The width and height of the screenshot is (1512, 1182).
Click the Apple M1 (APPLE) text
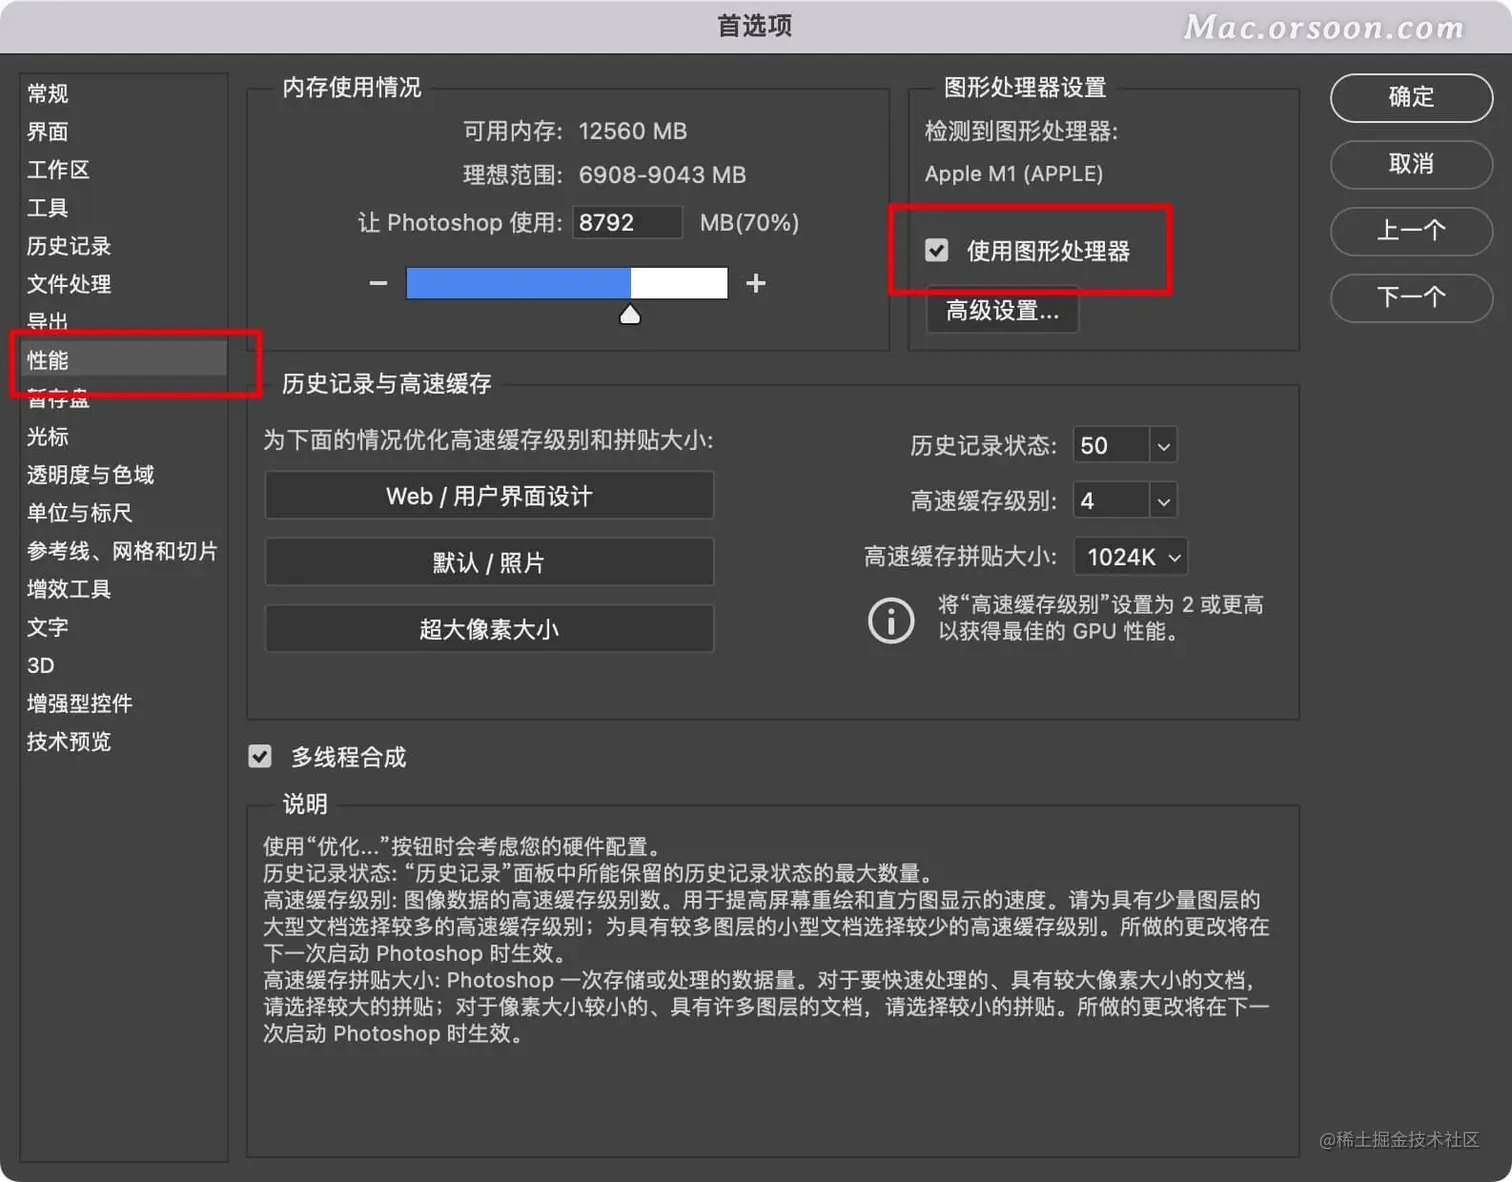(1014, 174)
